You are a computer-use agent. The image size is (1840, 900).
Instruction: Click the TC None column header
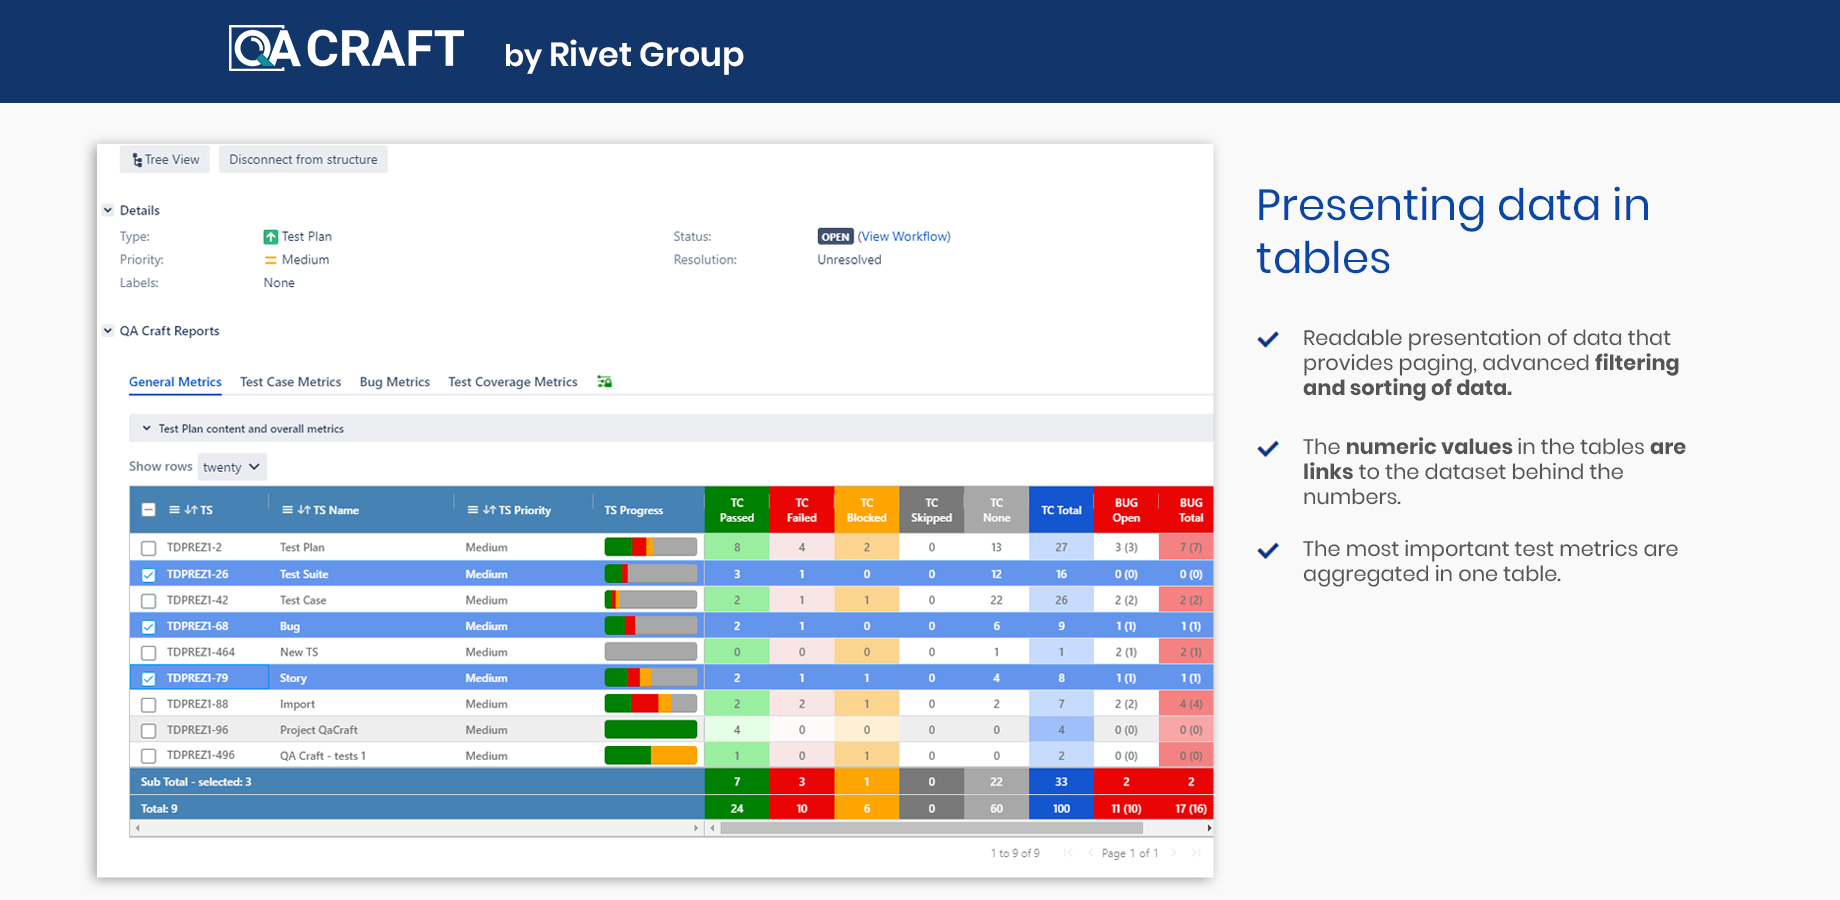[997, 510]
